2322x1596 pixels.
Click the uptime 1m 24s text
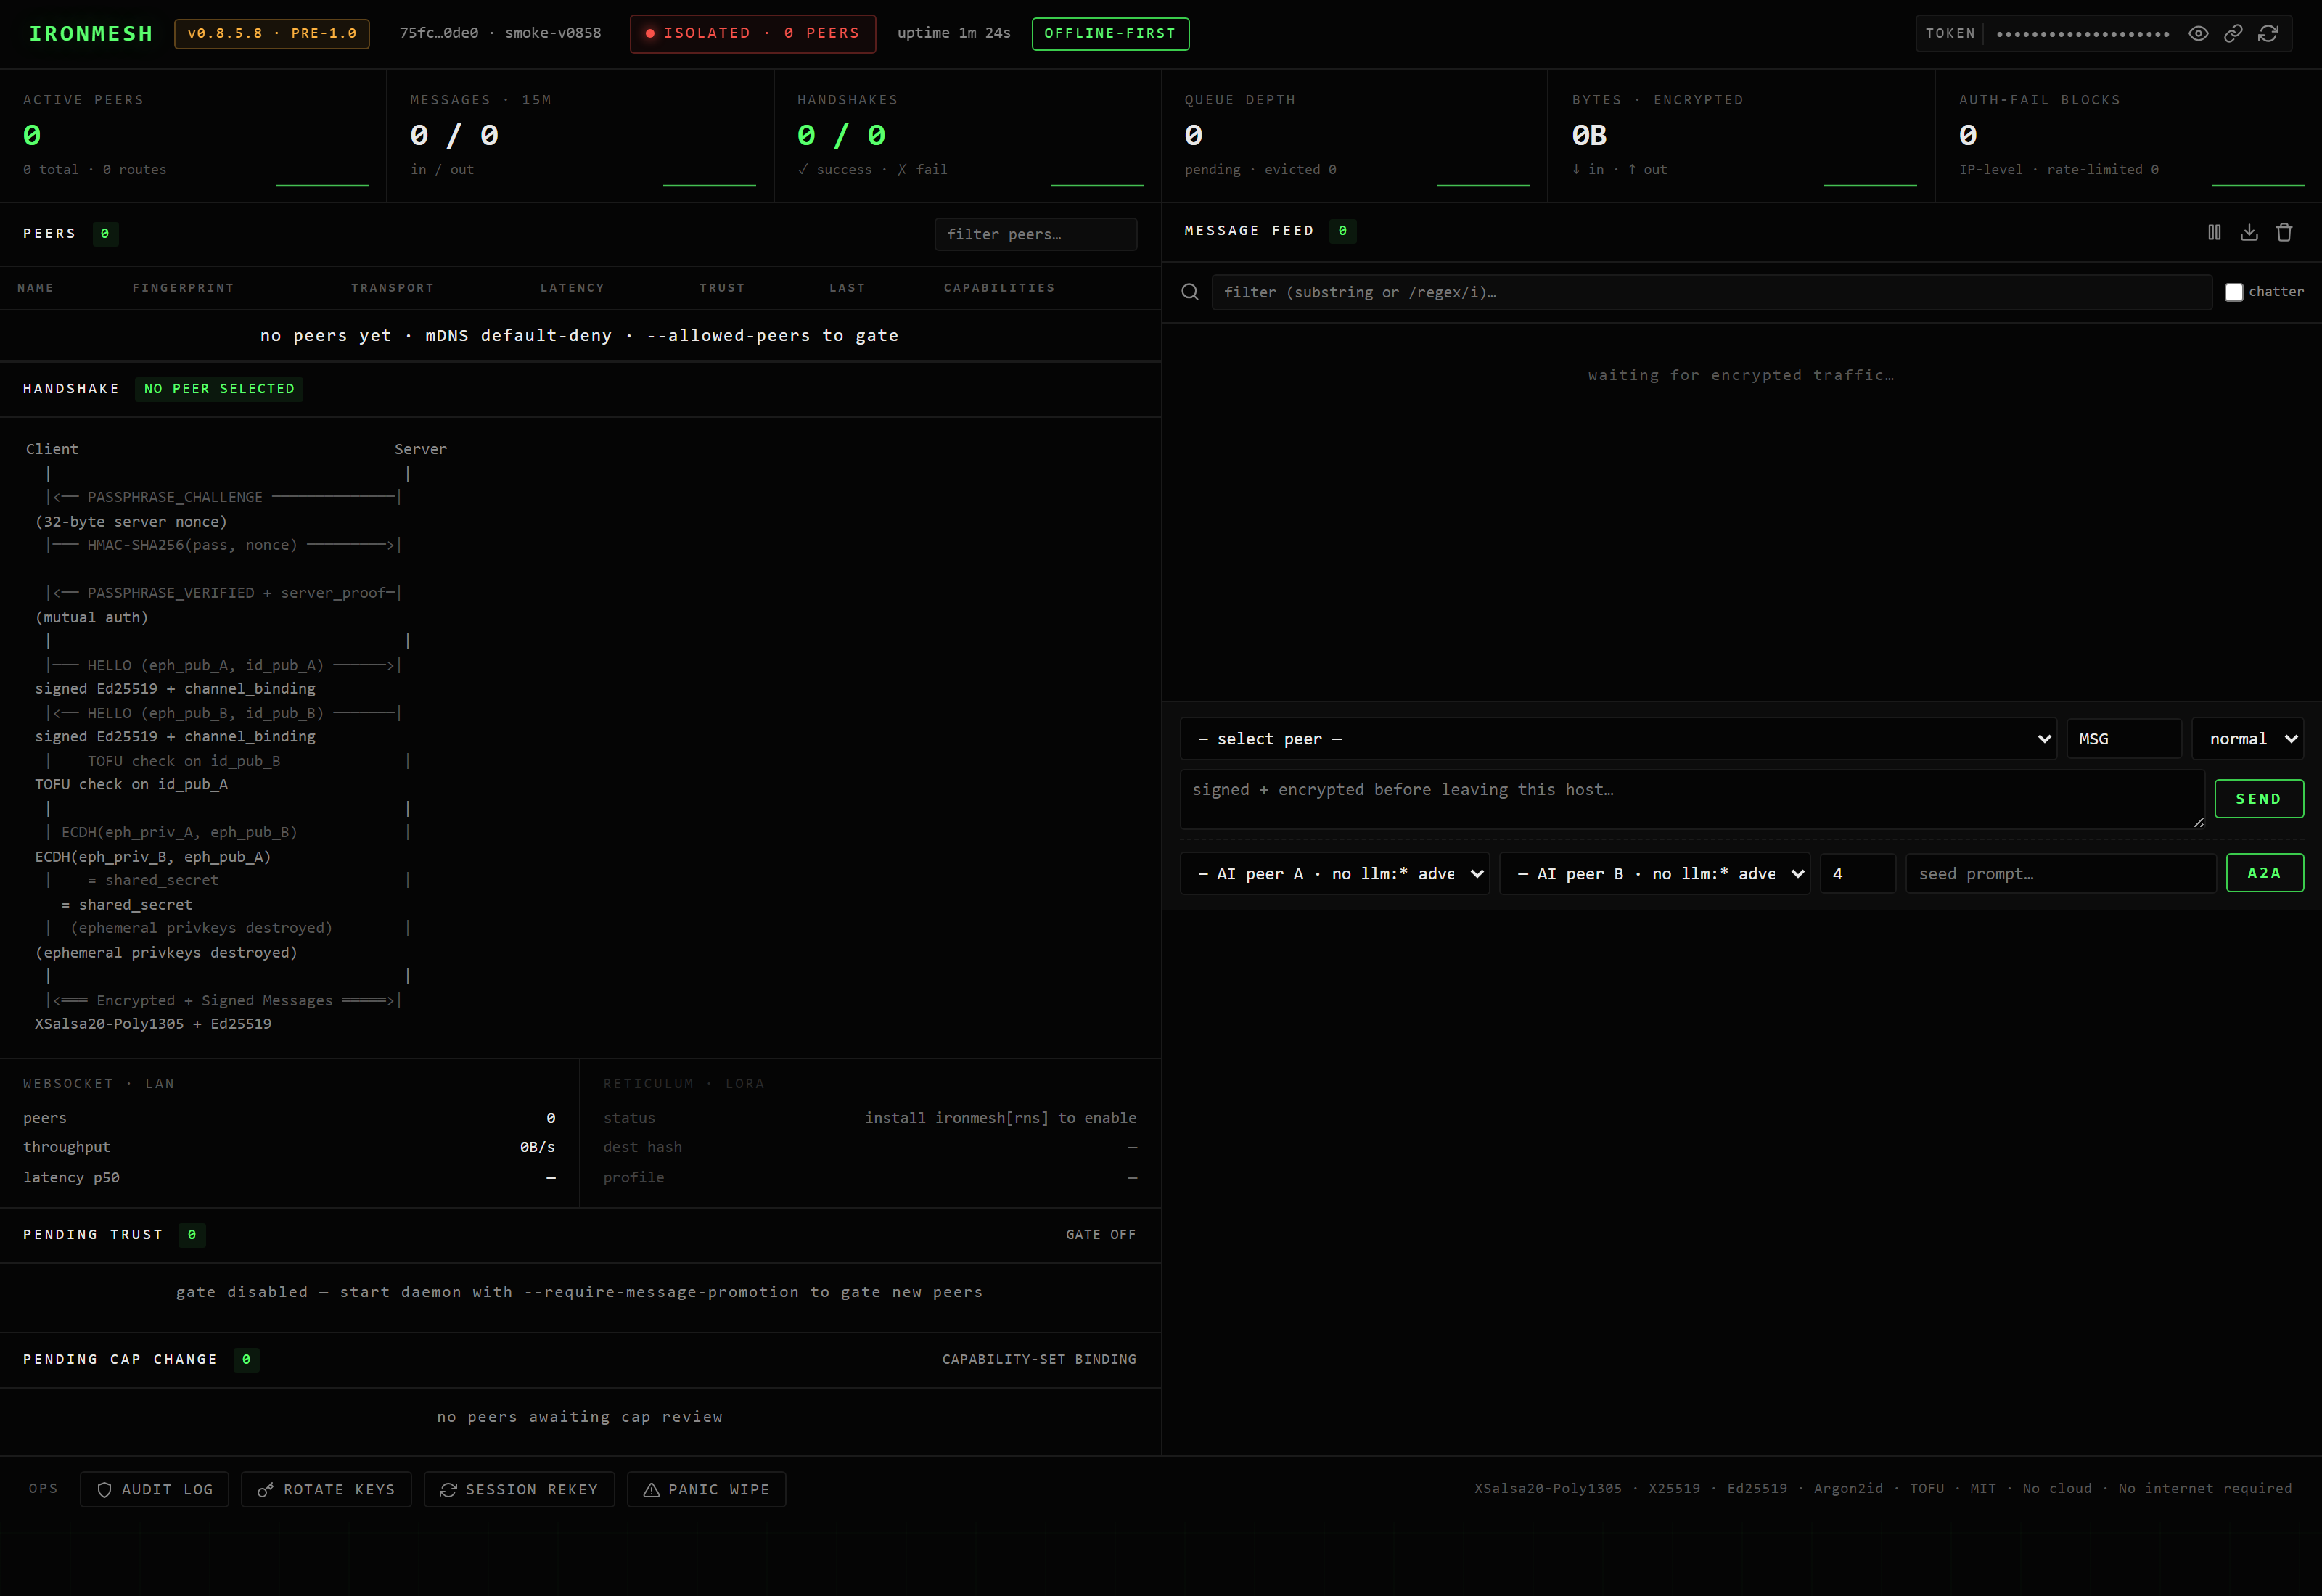click(x=954, y=33)
